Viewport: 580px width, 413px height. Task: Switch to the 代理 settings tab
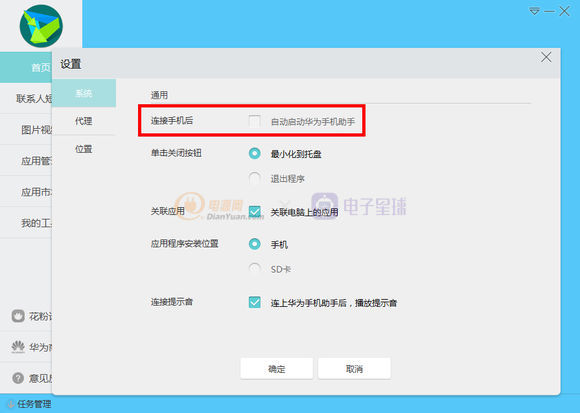(84, 121)
